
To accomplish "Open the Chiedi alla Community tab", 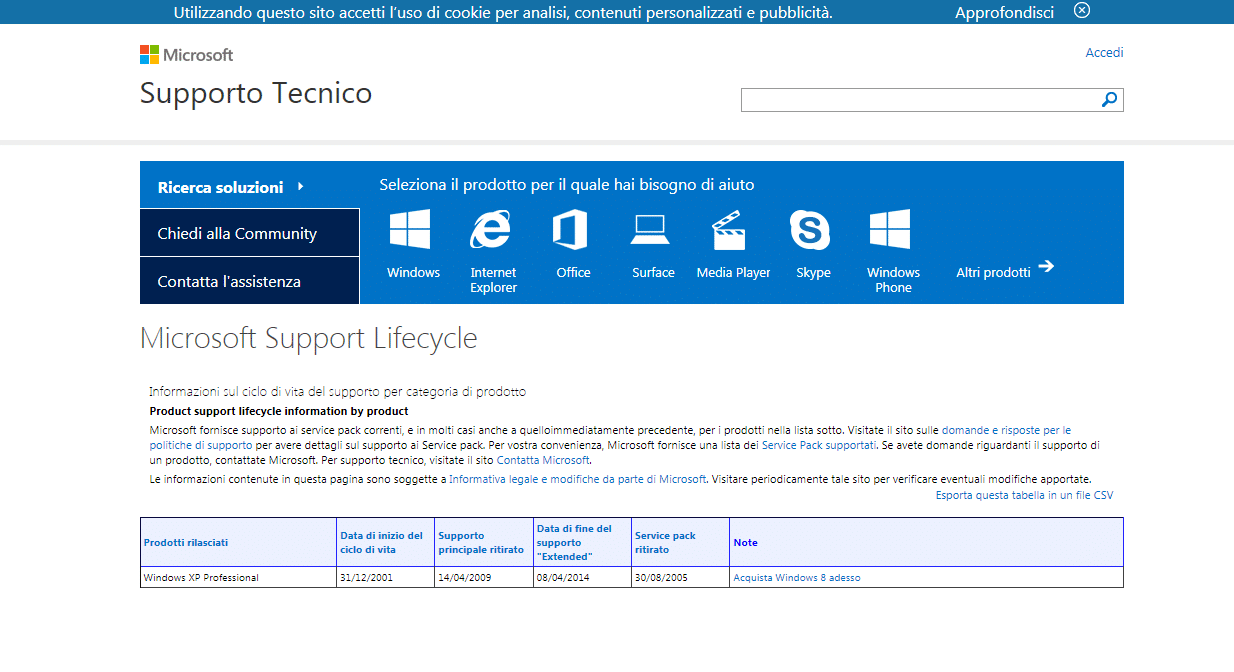I will pyautogui.click(x=249, y=233).
